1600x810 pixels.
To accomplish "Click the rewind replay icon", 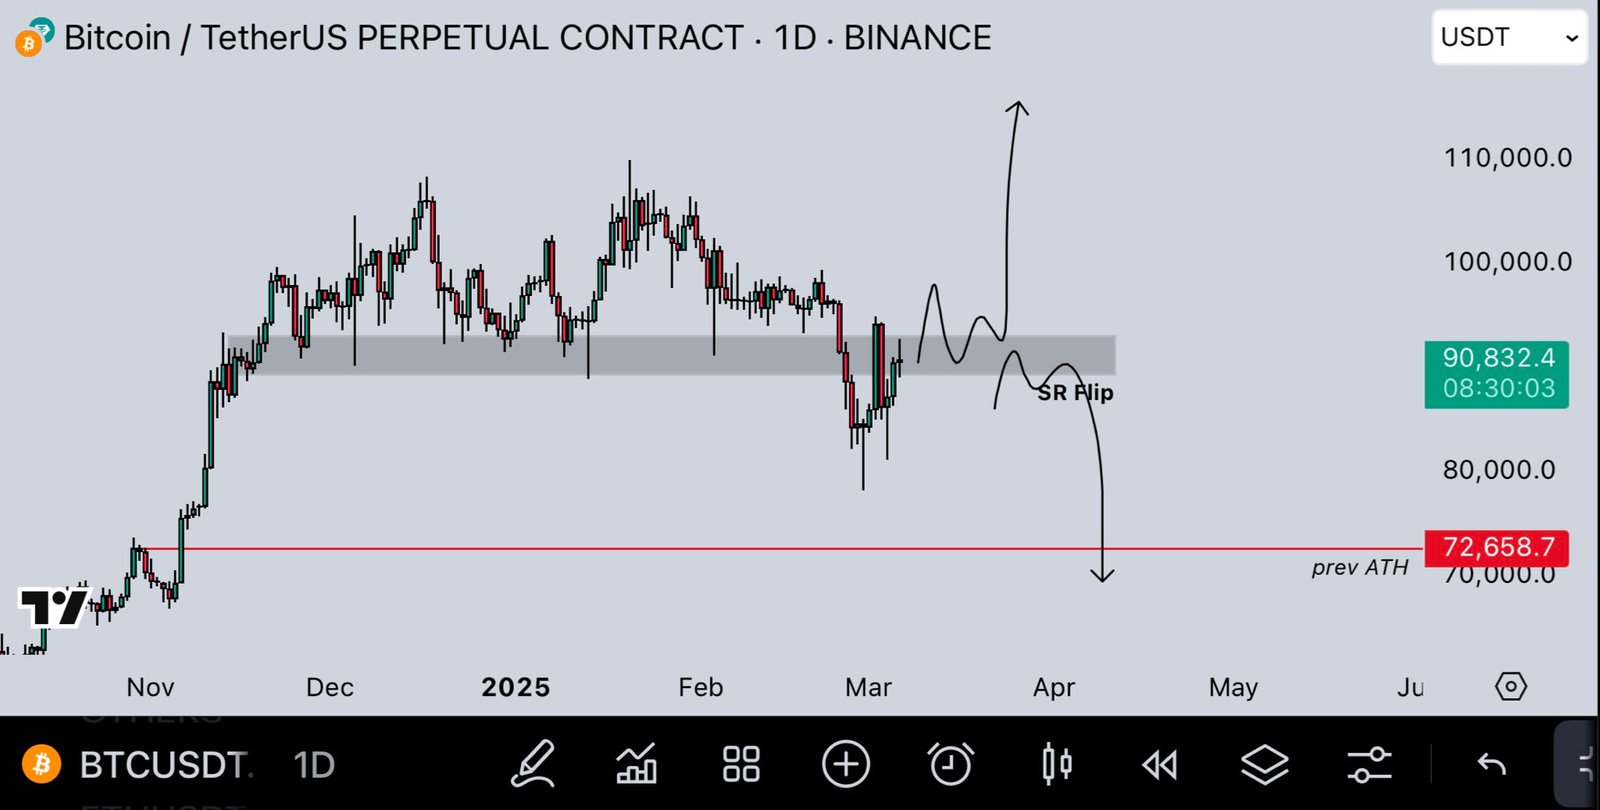I will click(x=1160, y=766).
